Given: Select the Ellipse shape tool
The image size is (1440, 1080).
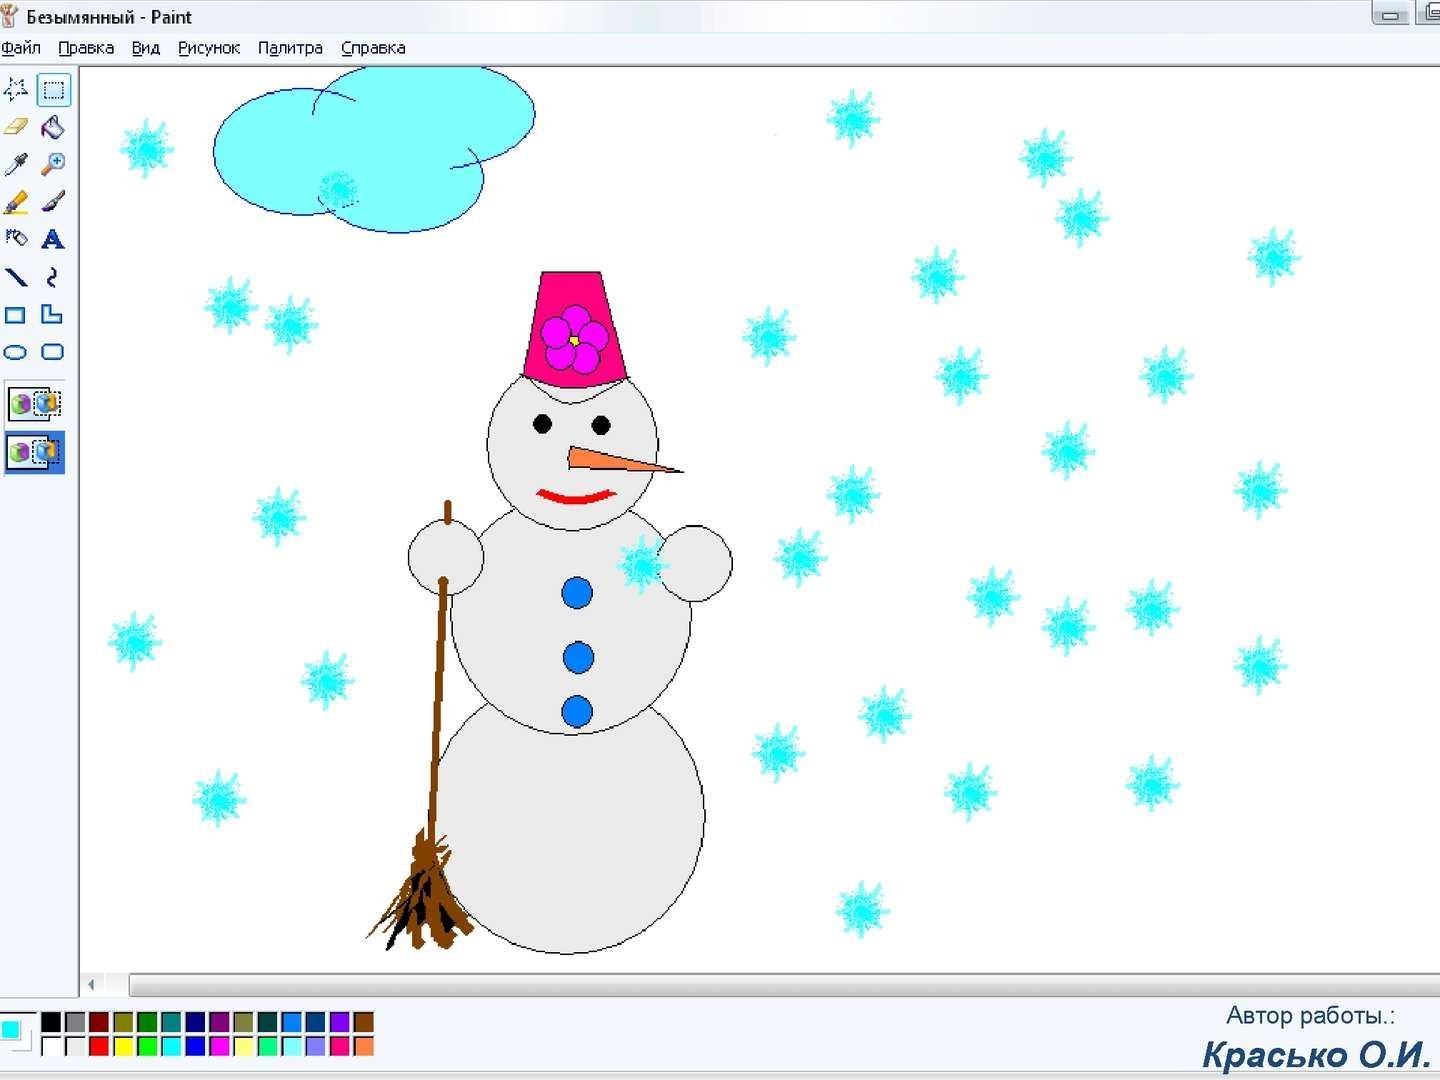Looking at the screenshot, I should pyautogui.click(x=16, y=352).
